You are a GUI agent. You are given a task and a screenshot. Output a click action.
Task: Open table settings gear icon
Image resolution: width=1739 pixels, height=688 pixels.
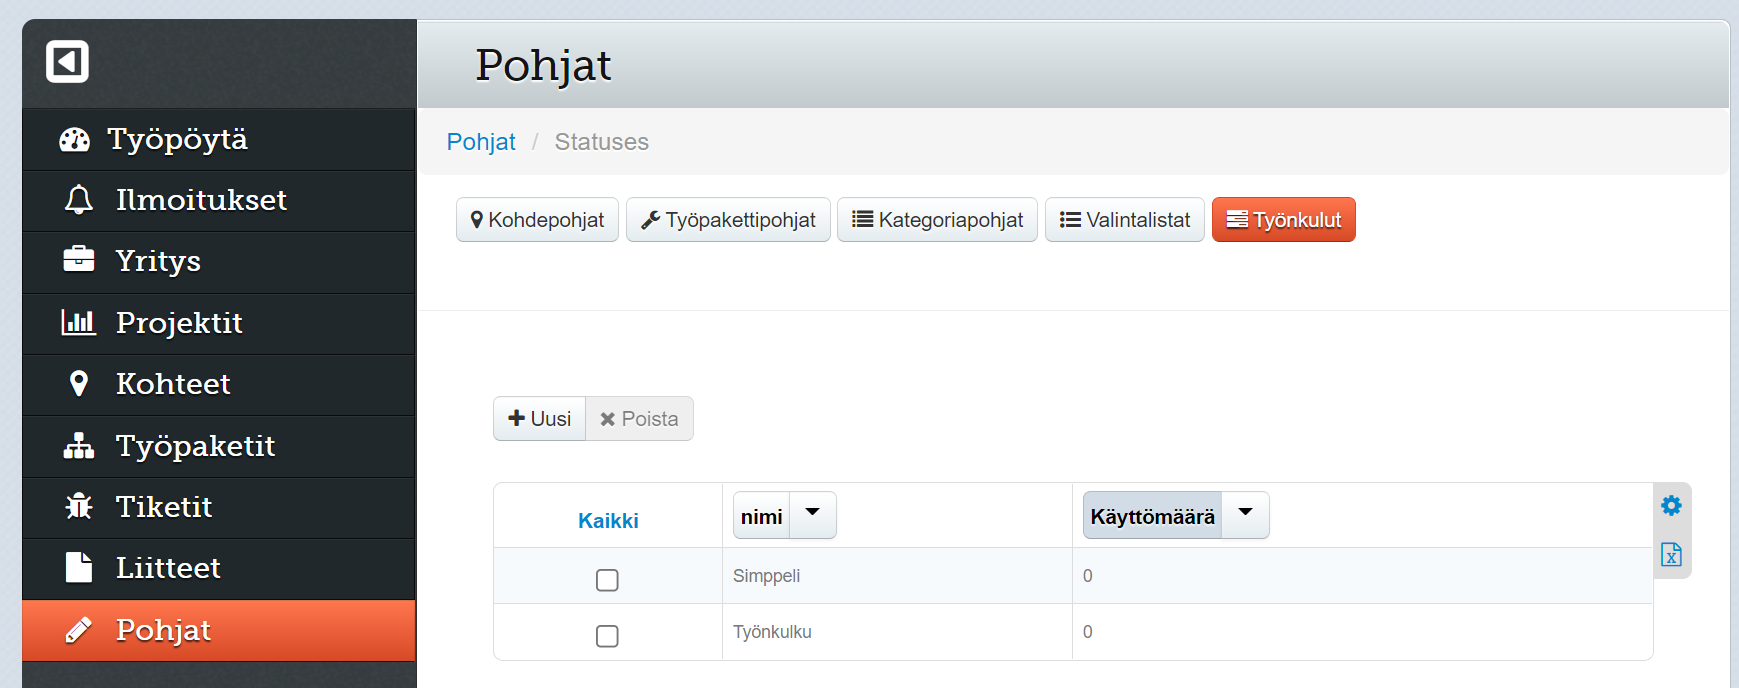[1671, 506]
